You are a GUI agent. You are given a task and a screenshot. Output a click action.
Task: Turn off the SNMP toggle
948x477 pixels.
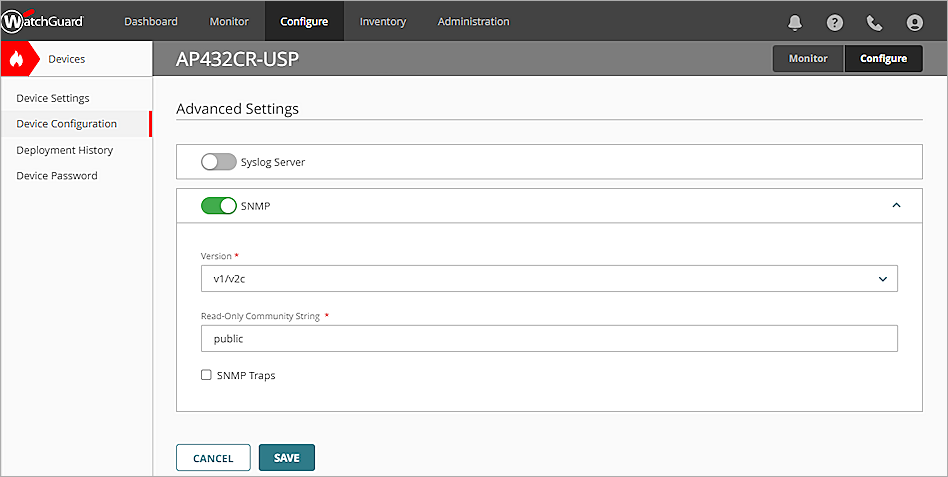click(218, 206)
